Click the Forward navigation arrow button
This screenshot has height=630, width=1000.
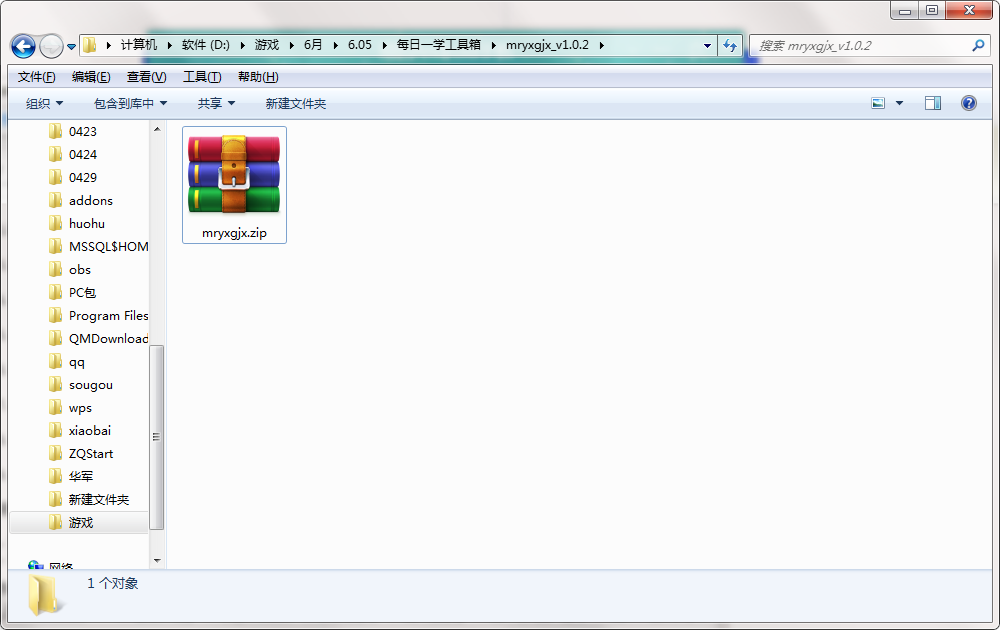click(51, 46)
